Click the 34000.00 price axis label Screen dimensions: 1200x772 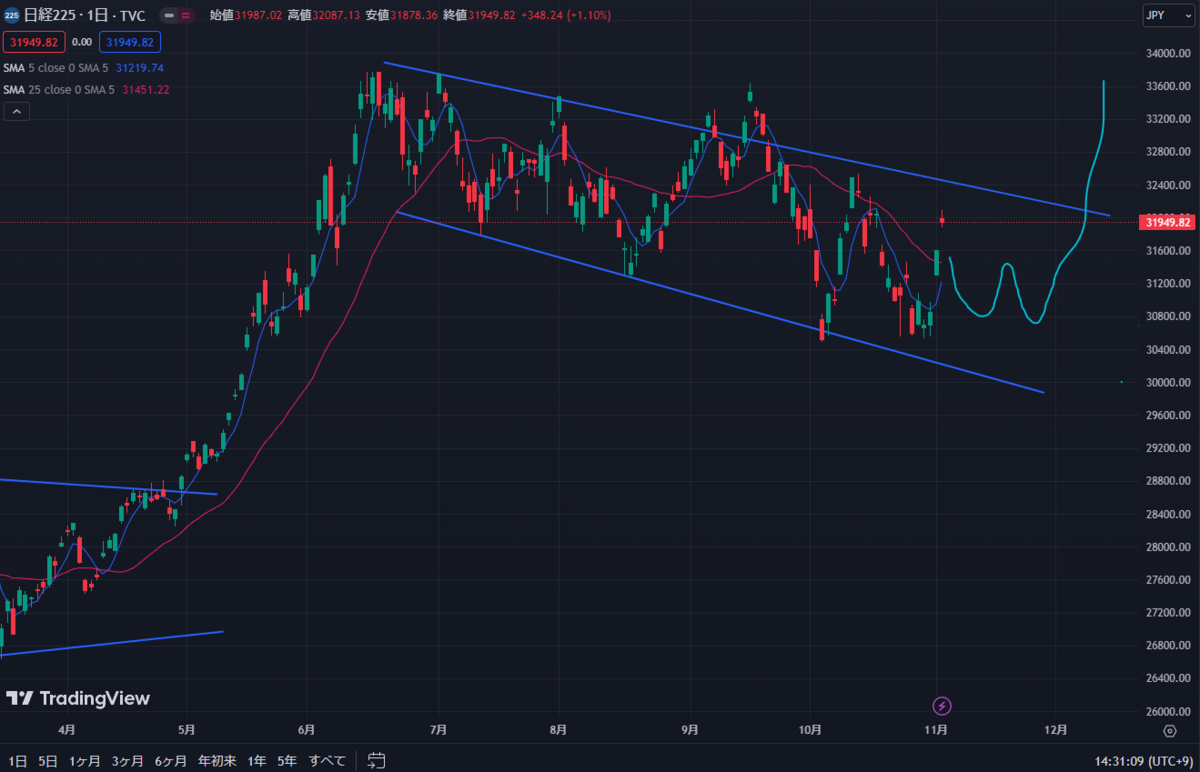pyautogui.click(x=1168, y=54)
